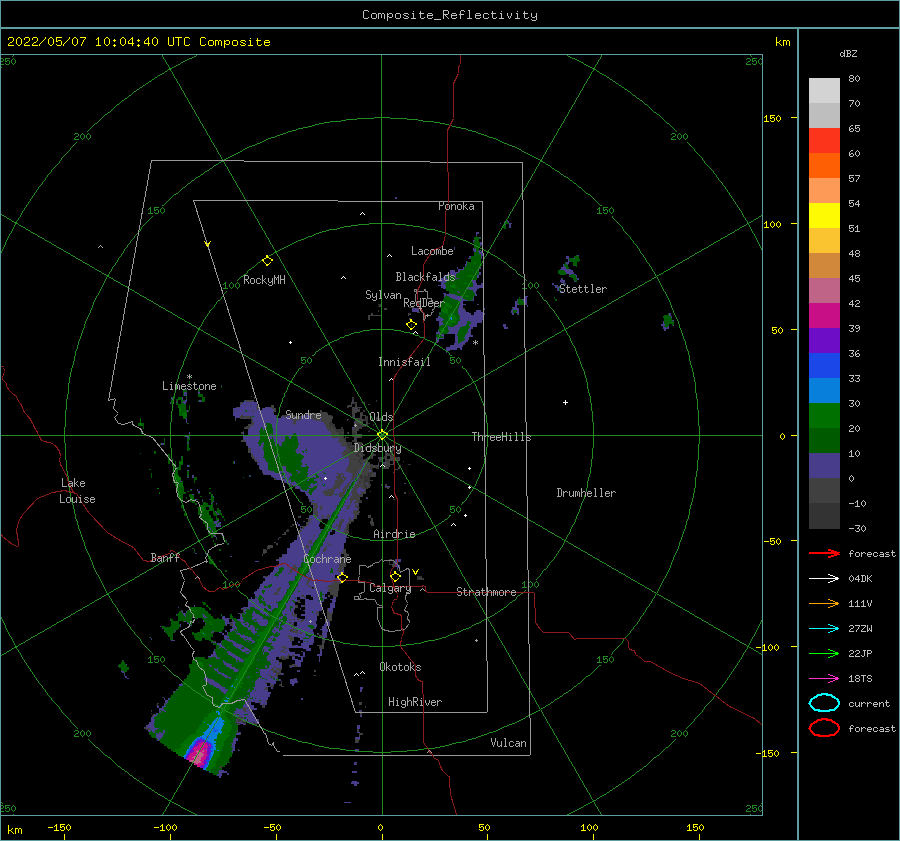This screenshot has width=900, height=841.
Task: Pick the cyan 27ZW arrow icon
Action: click(x=824, y=629)
